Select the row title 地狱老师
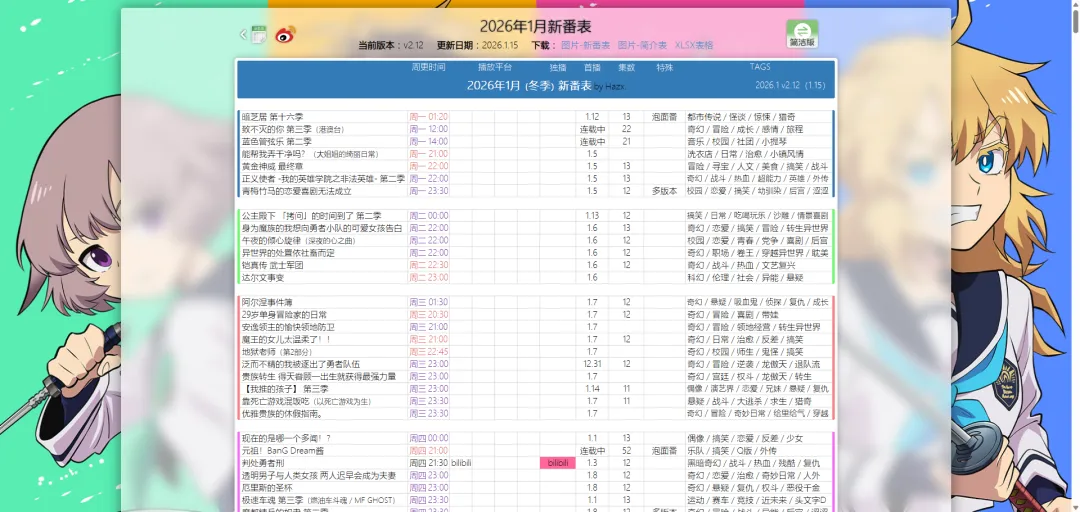This screenshot has height=512, width=1080. tap(258, 352)
